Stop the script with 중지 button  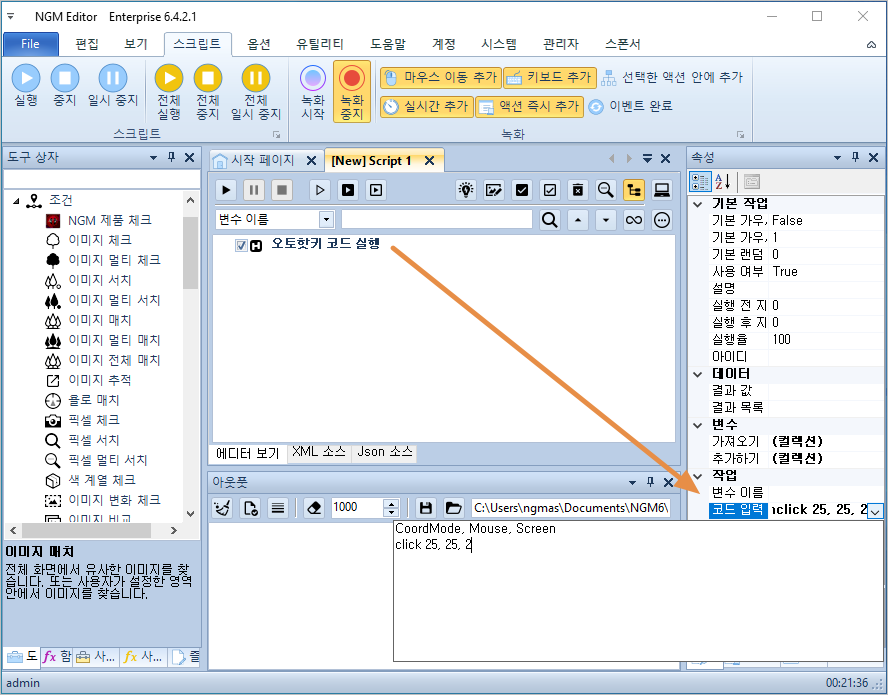click(x=65, y=86)
